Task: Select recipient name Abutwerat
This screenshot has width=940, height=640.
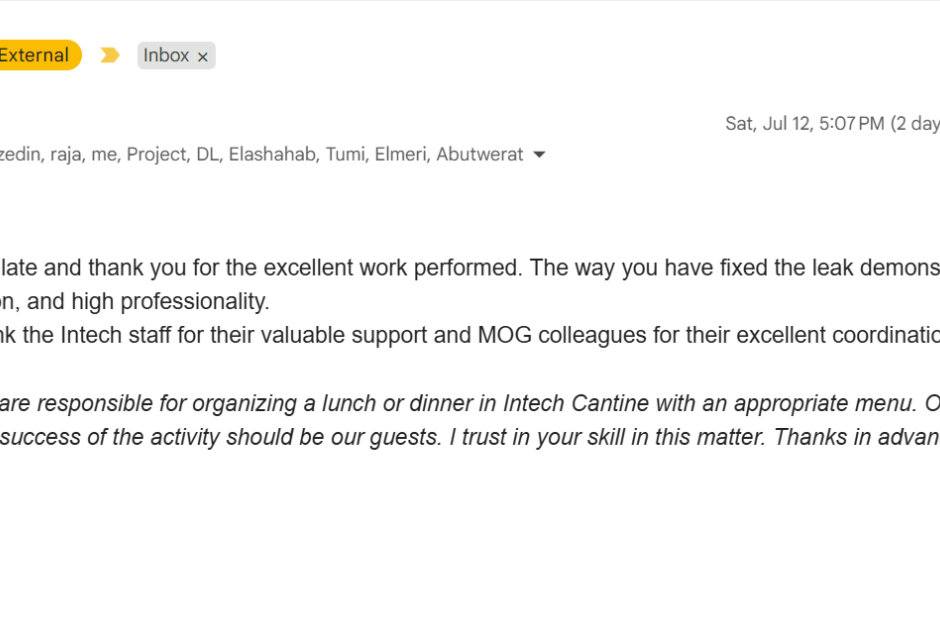Action: pos(480,155)
